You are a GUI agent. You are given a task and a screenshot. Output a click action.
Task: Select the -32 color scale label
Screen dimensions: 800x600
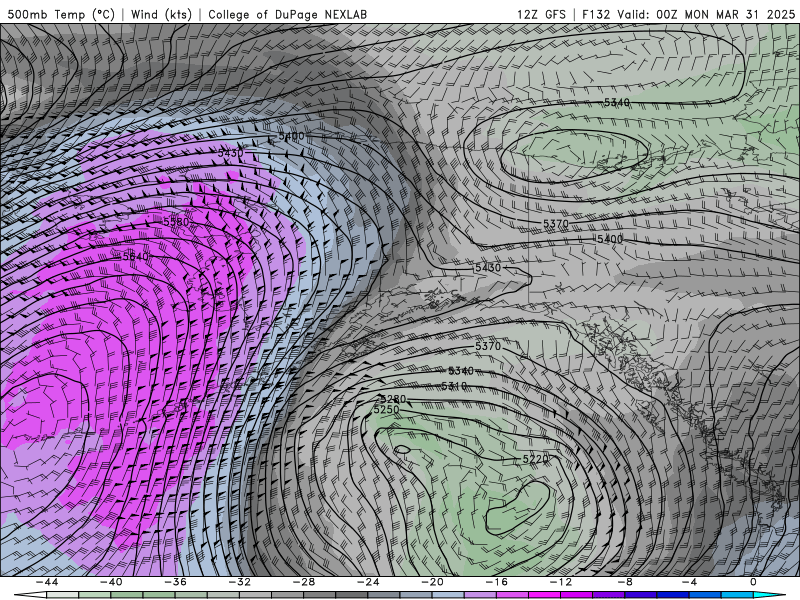239,582
